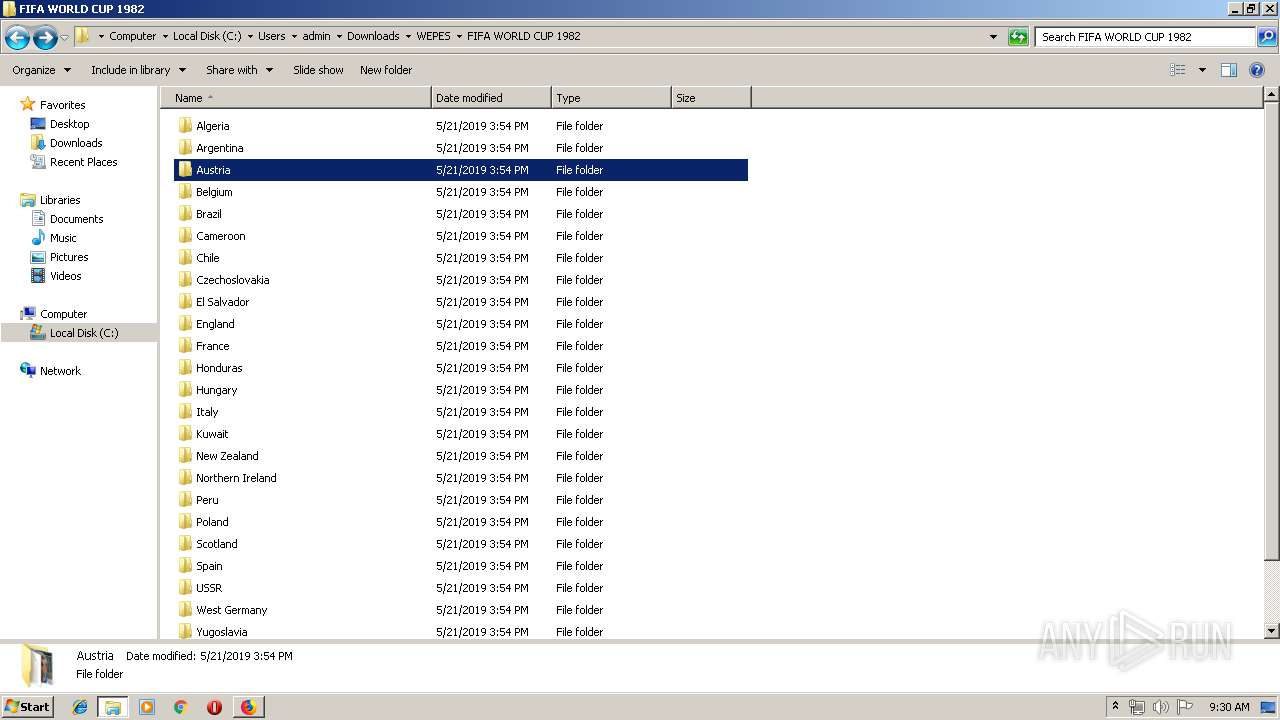The width and height of the screenshot is (1280, 720).
Task: Click the Brazil folder icon
Action: 185,214
